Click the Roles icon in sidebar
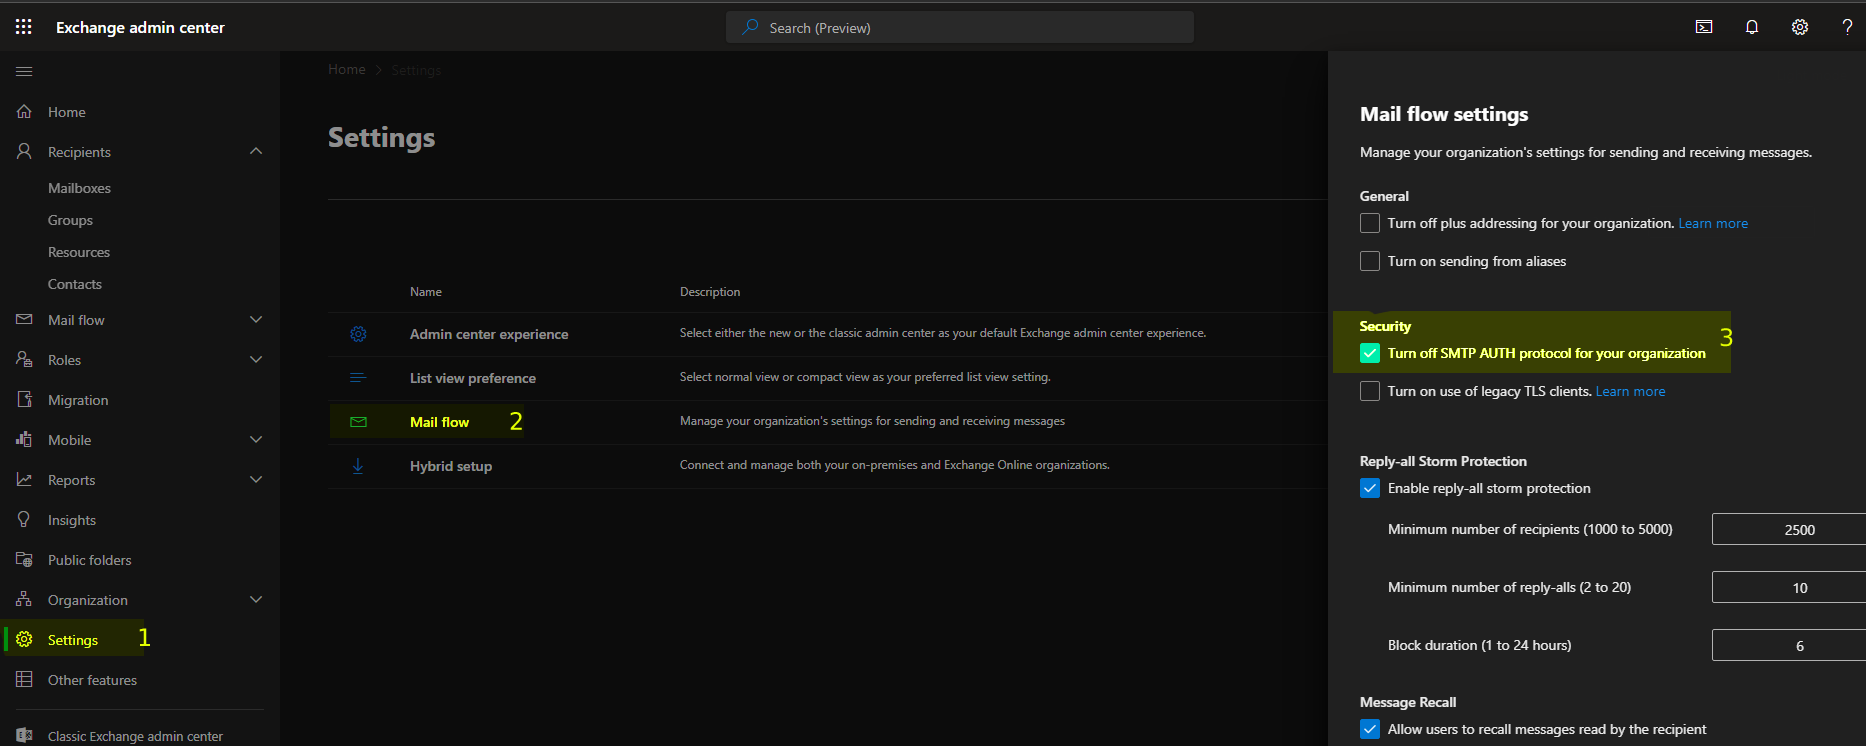 click(x=24, y=359)
